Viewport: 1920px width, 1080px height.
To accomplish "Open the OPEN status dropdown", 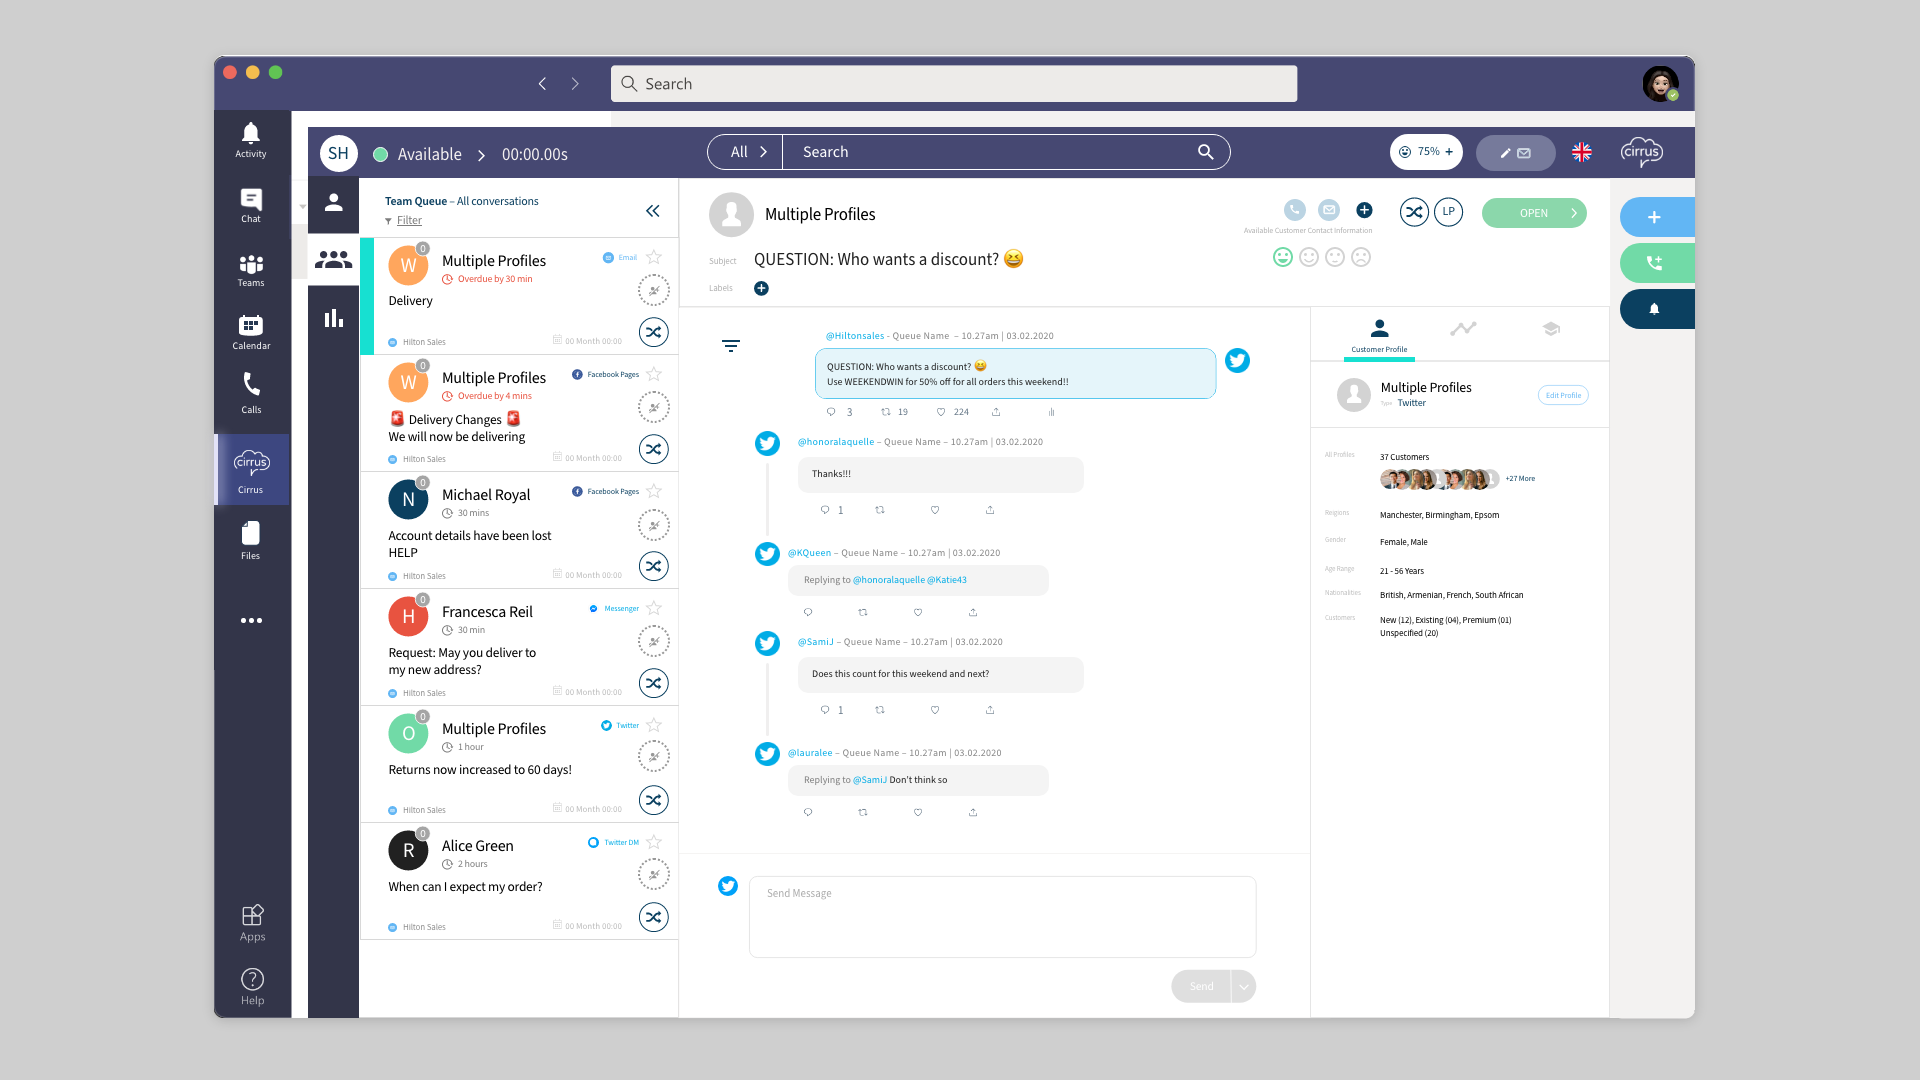I will [x=1534, y=213].
